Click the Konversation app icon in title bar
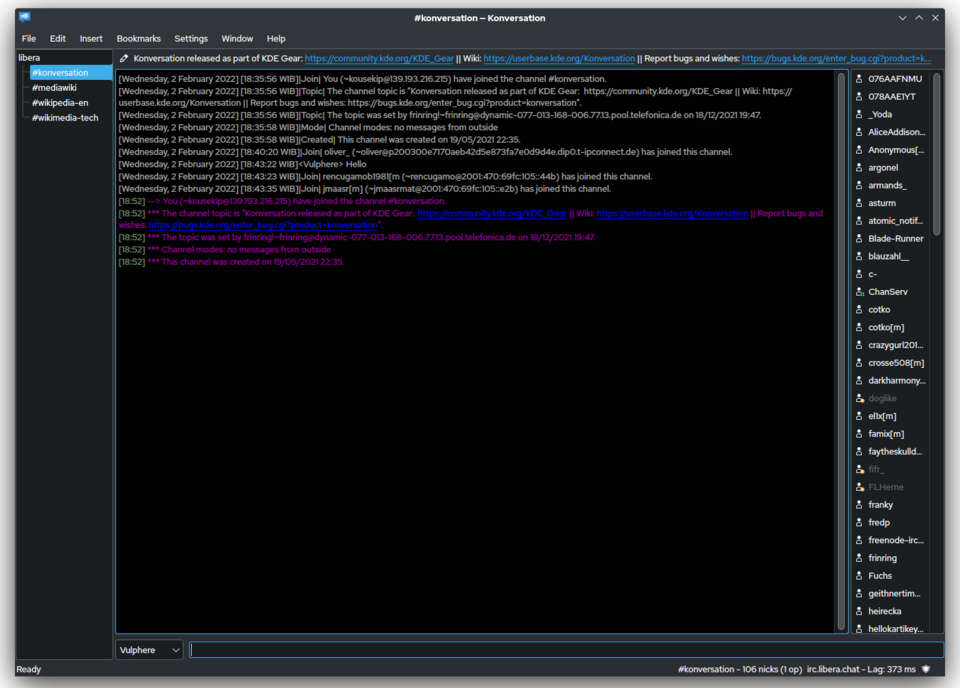Viewport: 960px width, 688px height. click(x=24, y=17)
